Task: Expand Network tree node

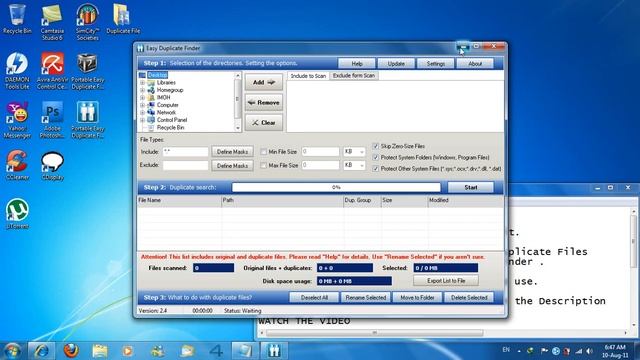Action: (142, 113)
